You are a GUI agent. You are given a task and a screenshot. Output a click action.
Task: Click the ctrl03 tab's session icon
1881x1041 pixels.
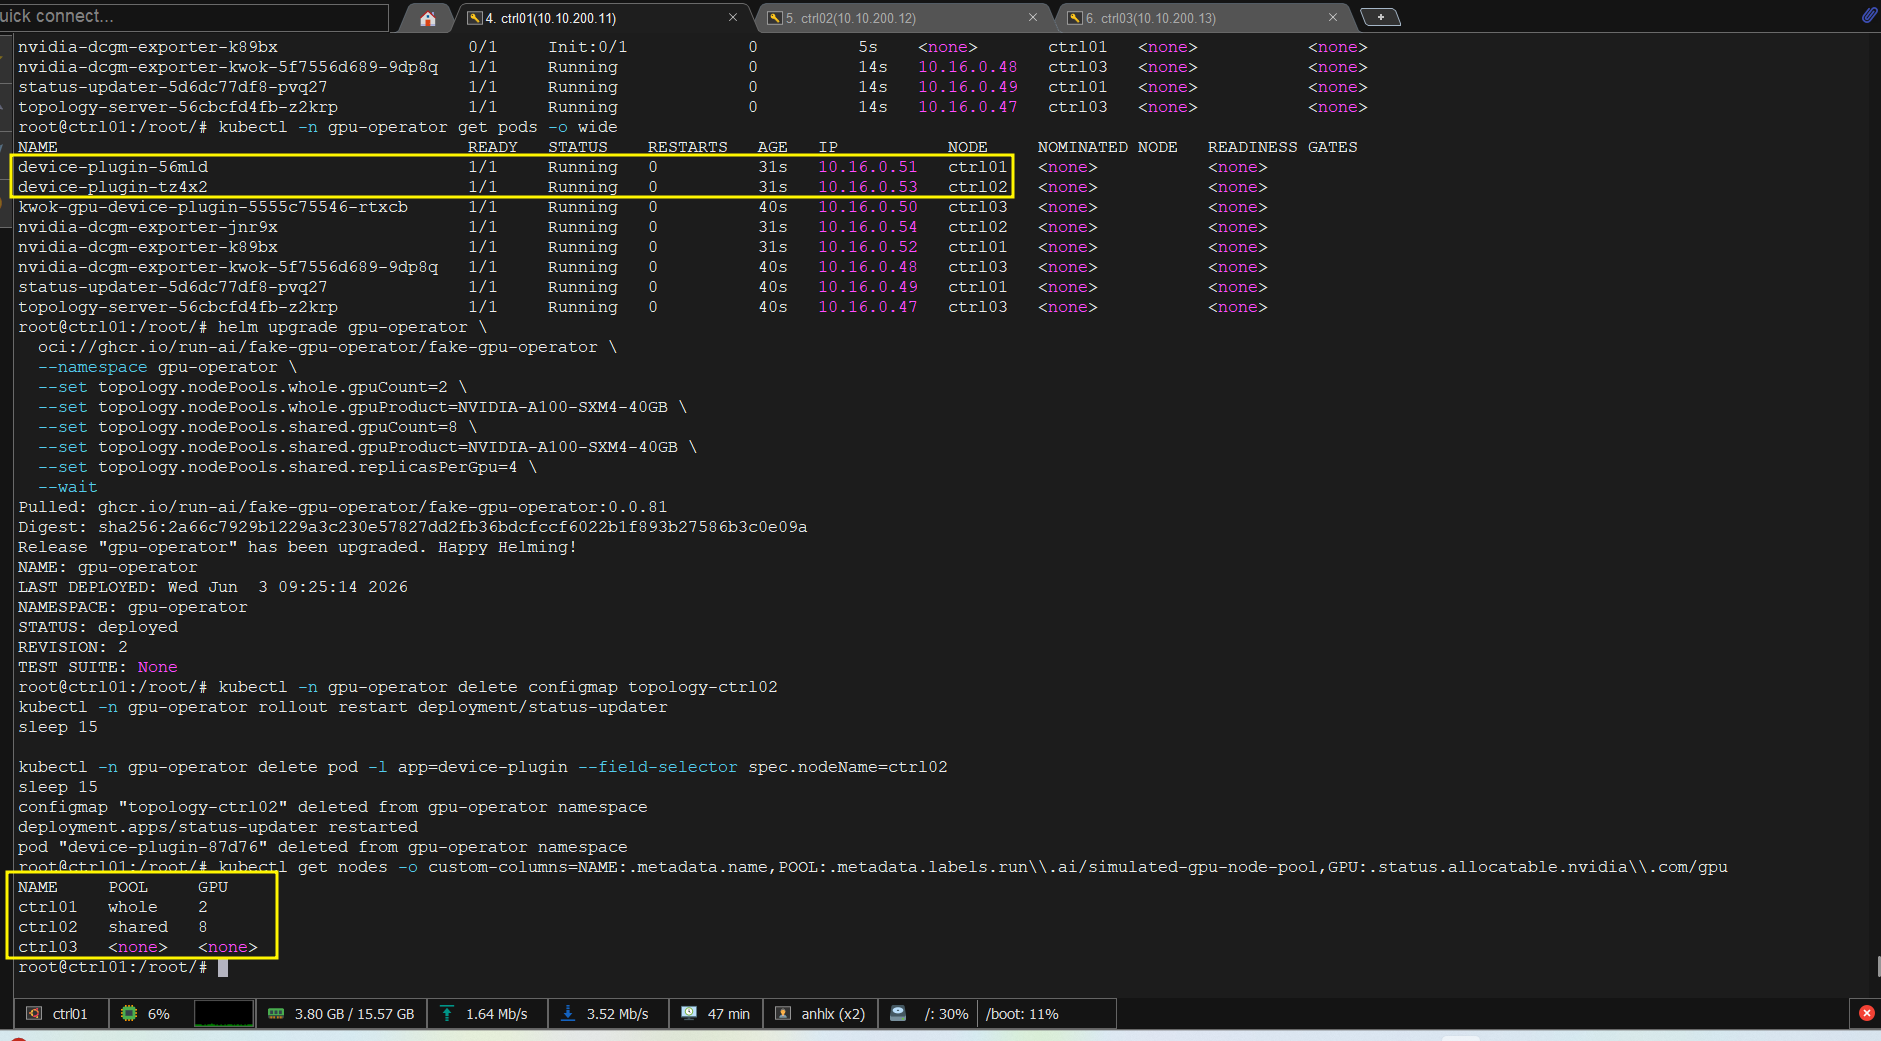click(1075, 18)
